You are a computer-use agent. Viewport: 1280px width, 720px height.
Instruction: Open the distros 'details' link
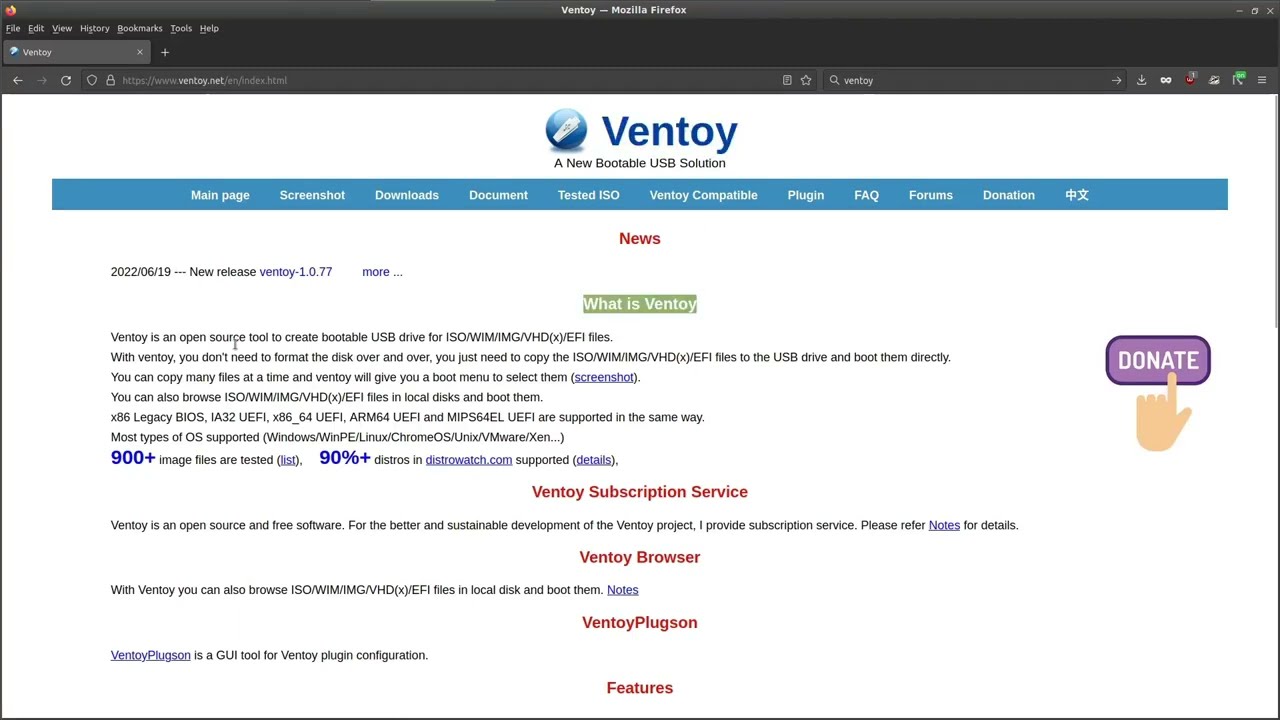pyautogui.click(x=594, y=460)
